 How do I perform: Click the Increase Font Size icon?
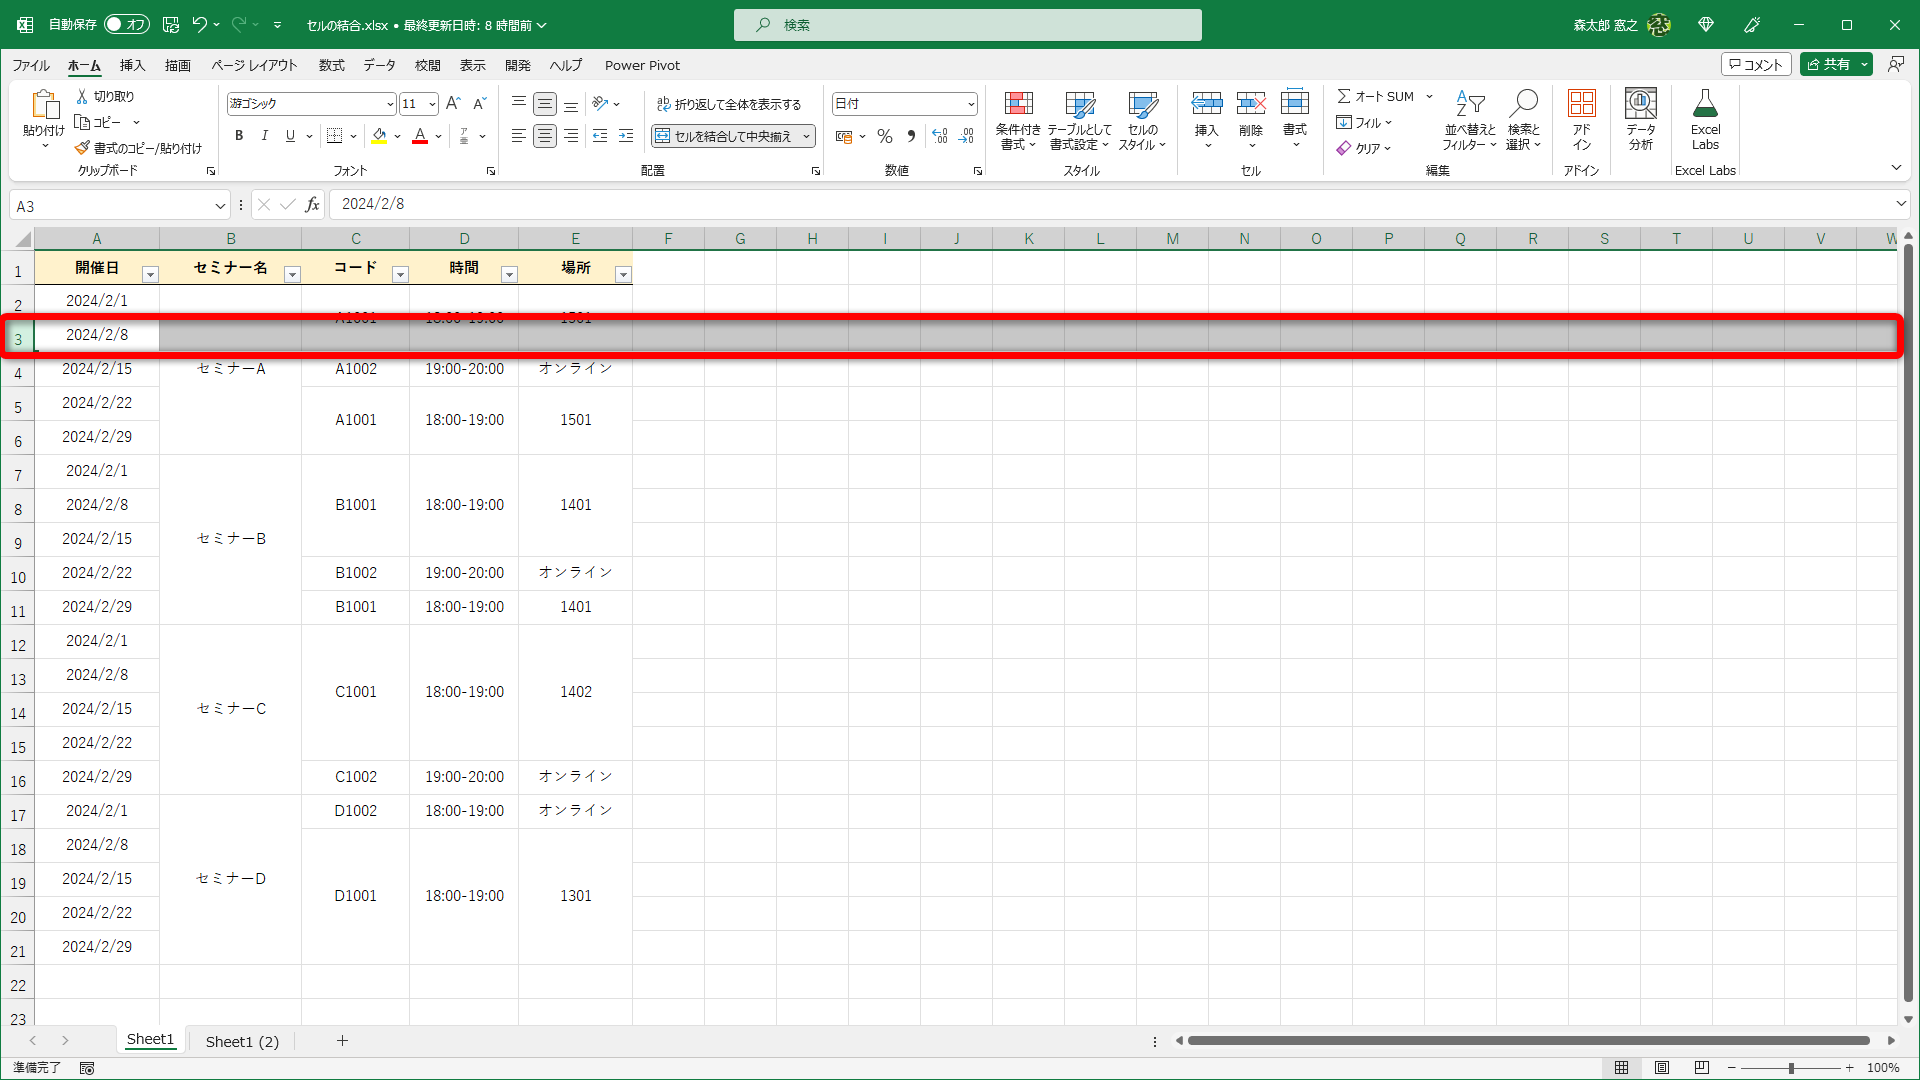point(453,104)
